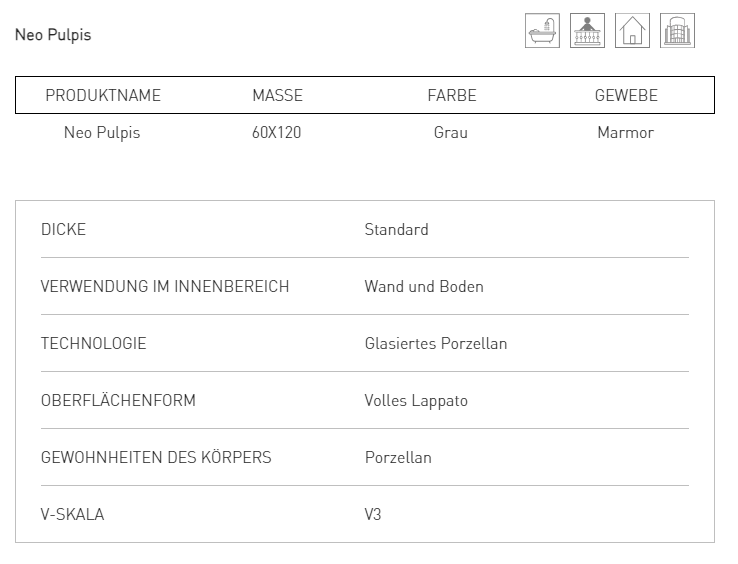This screenshot has height=564, width=738.
Task: Click the DICKE Standard row
Action: coord(365,230)
